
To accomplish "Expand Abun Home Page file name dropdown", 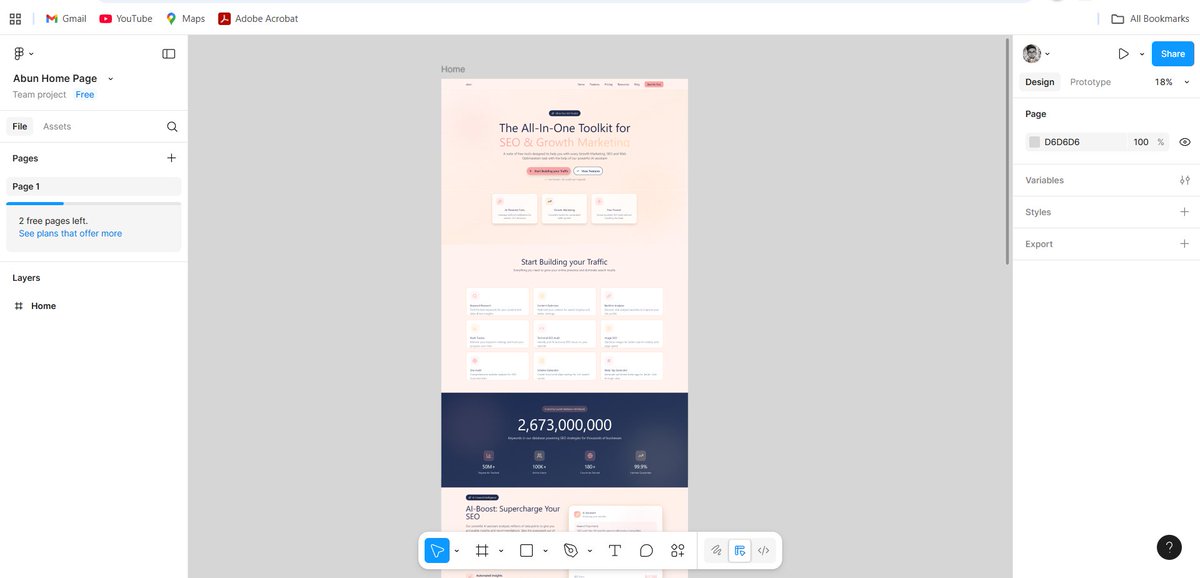I will coord(110,79).
